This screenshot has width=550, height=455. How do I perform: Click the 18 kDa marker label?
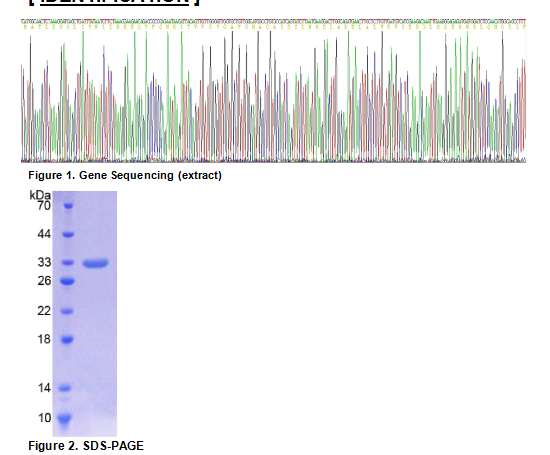click(44, 339)
